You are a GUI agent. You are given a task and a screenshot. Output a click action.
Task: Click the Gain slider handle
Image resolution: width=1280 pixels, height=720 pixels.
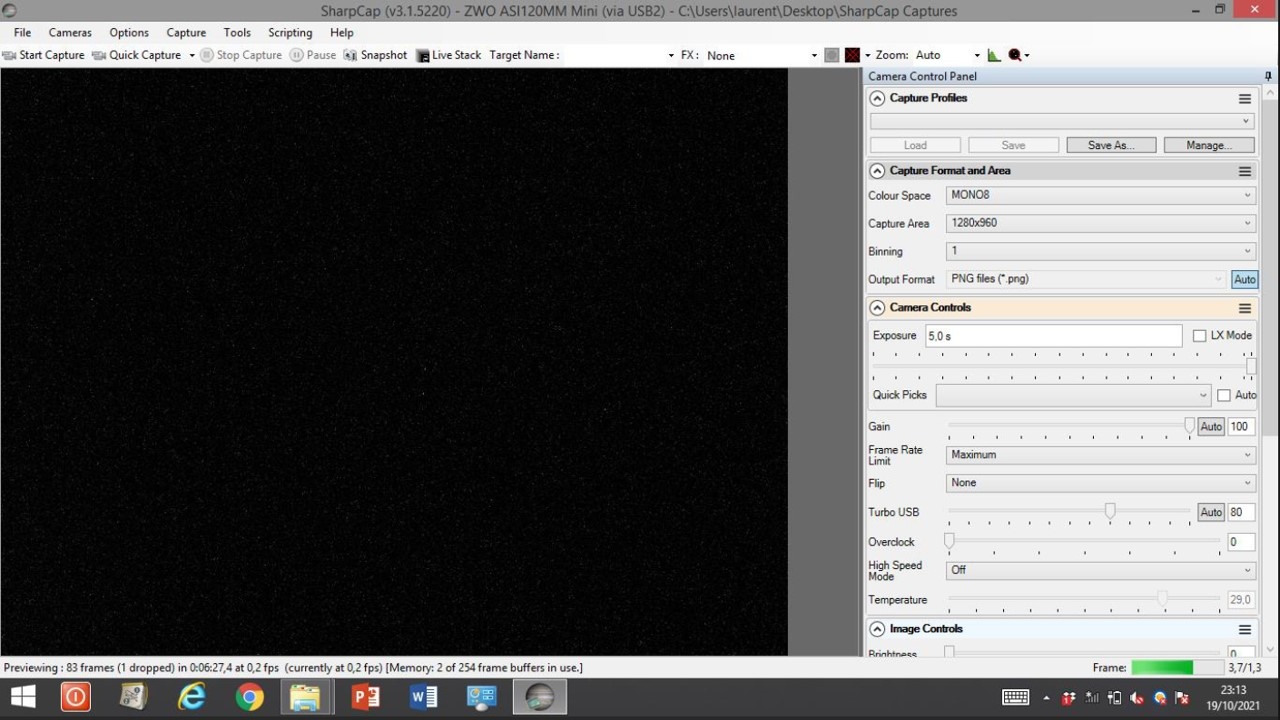[x=1189, y=427]
